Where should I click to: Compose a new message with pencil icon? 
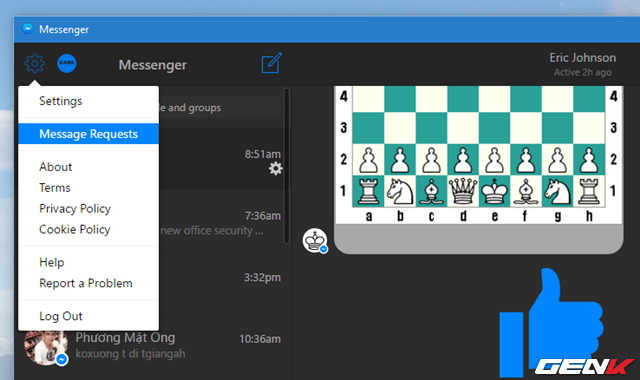pos(271,63)
